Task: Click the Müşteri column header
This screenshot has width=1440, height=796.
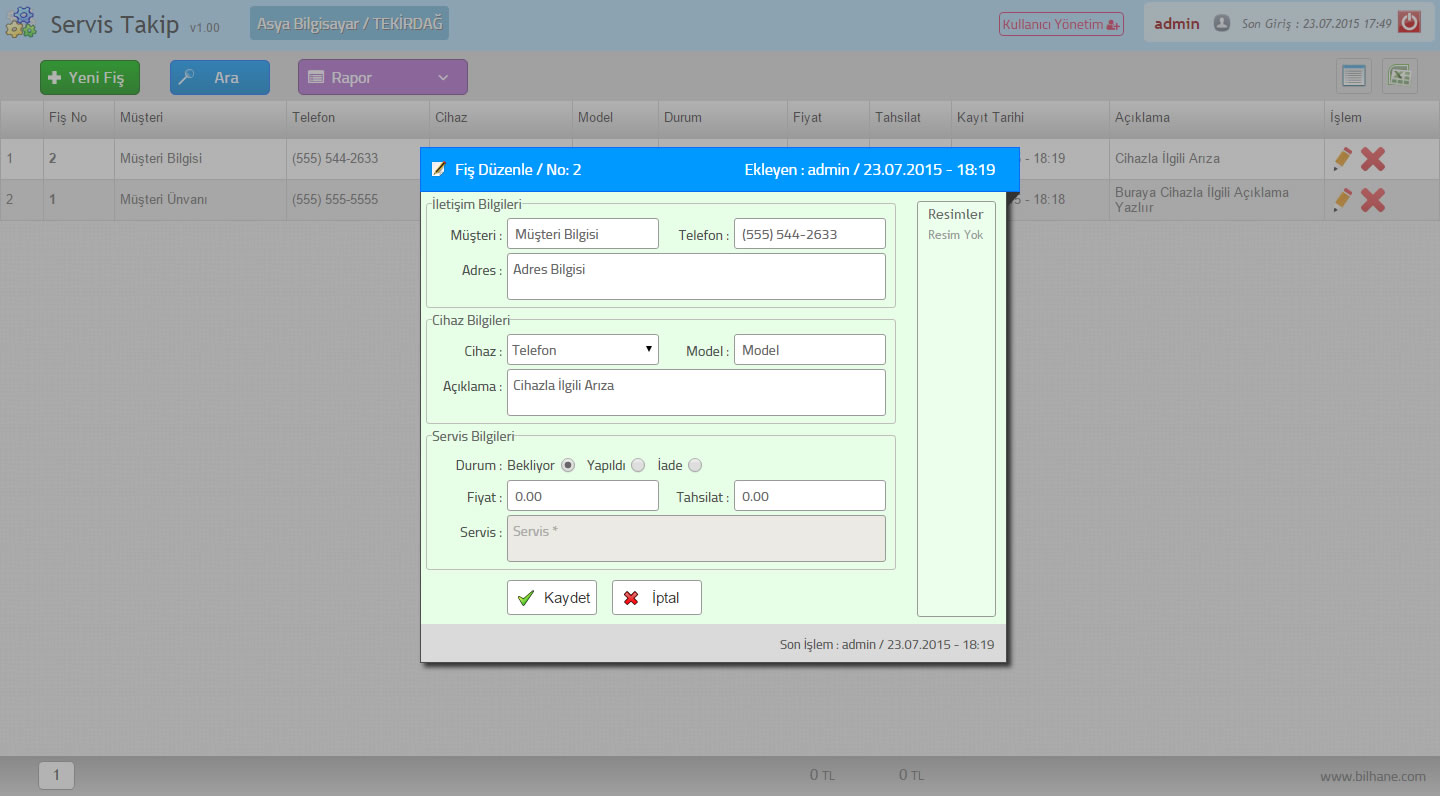Action: pos(141,117)
